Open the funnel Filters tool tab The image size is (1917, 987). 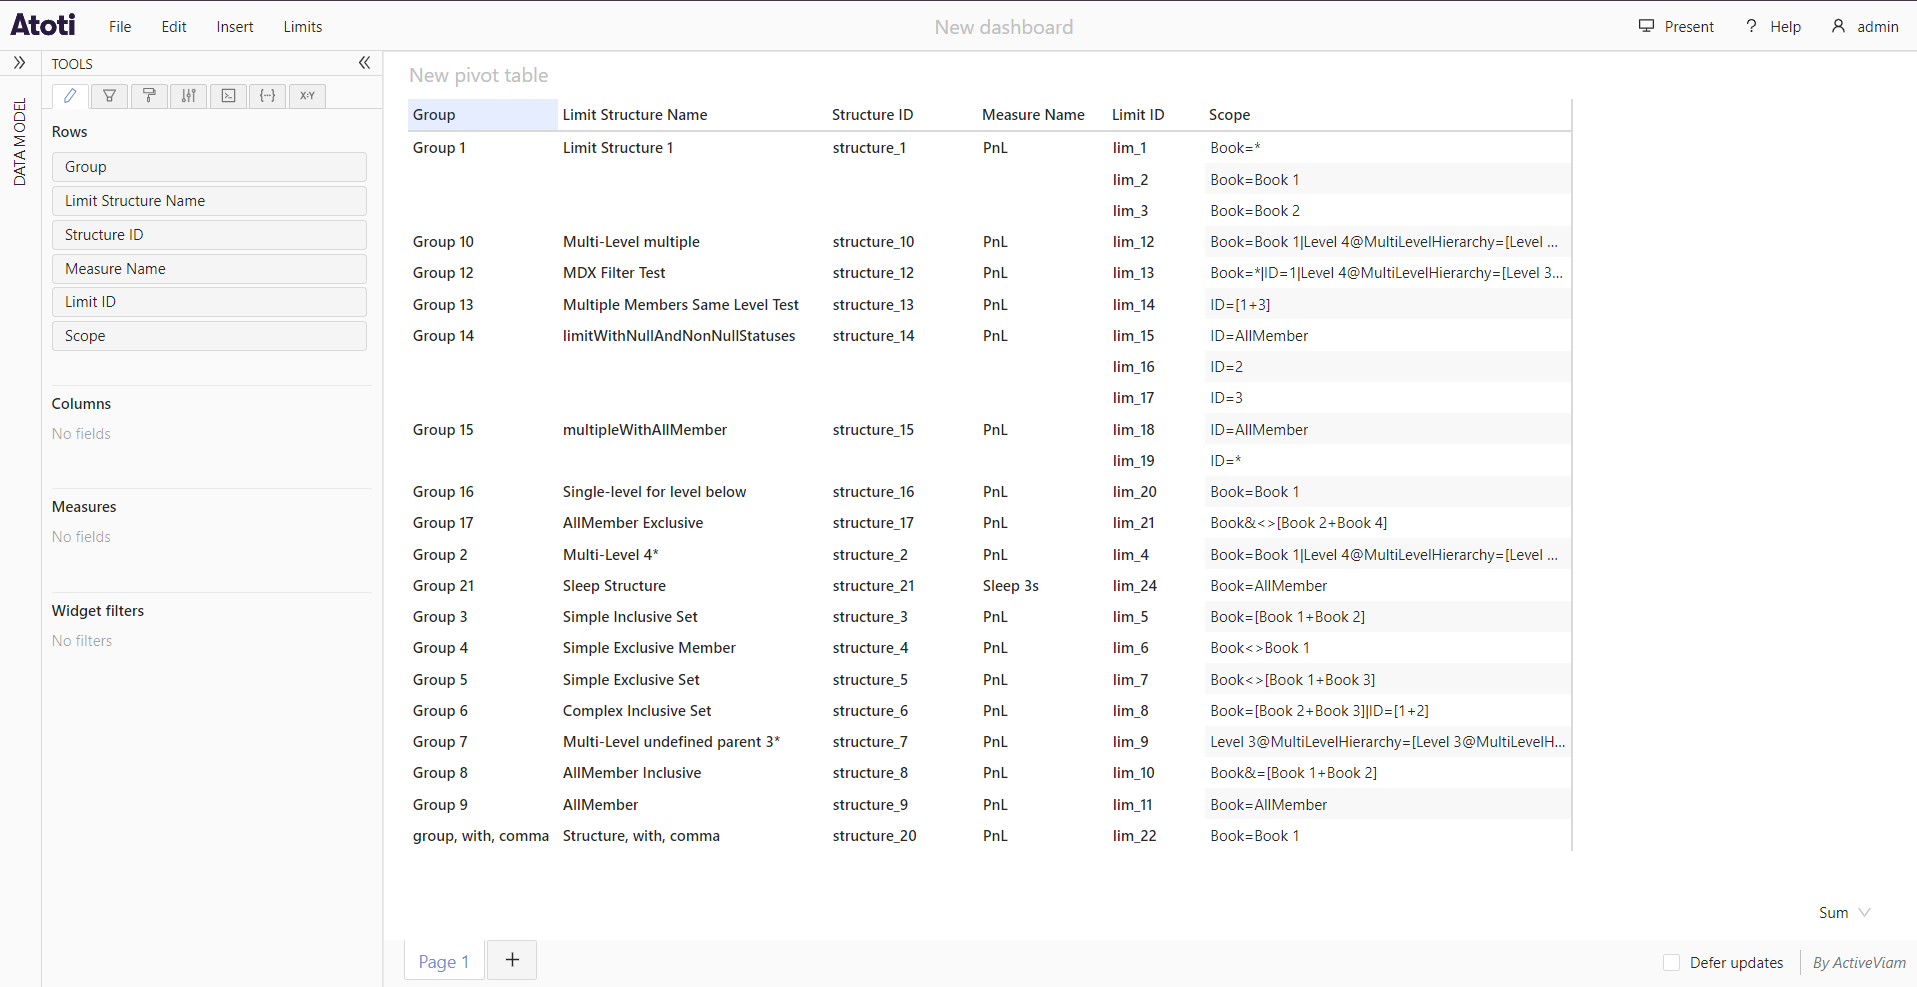110,96
